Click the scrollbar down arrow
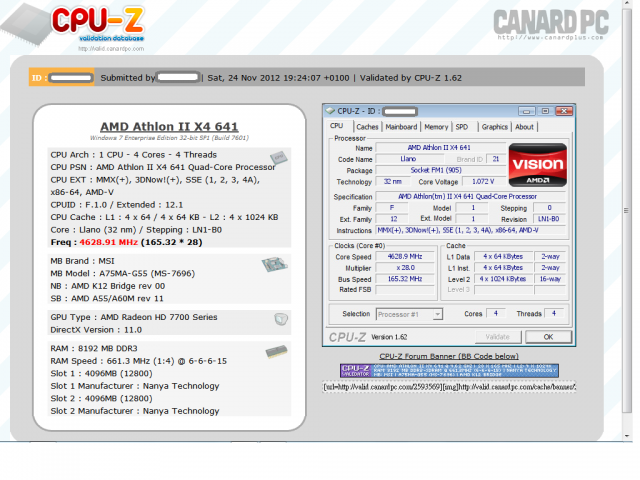Image resolution: width=640 pixels, height=480 pixels. point(627,436)
